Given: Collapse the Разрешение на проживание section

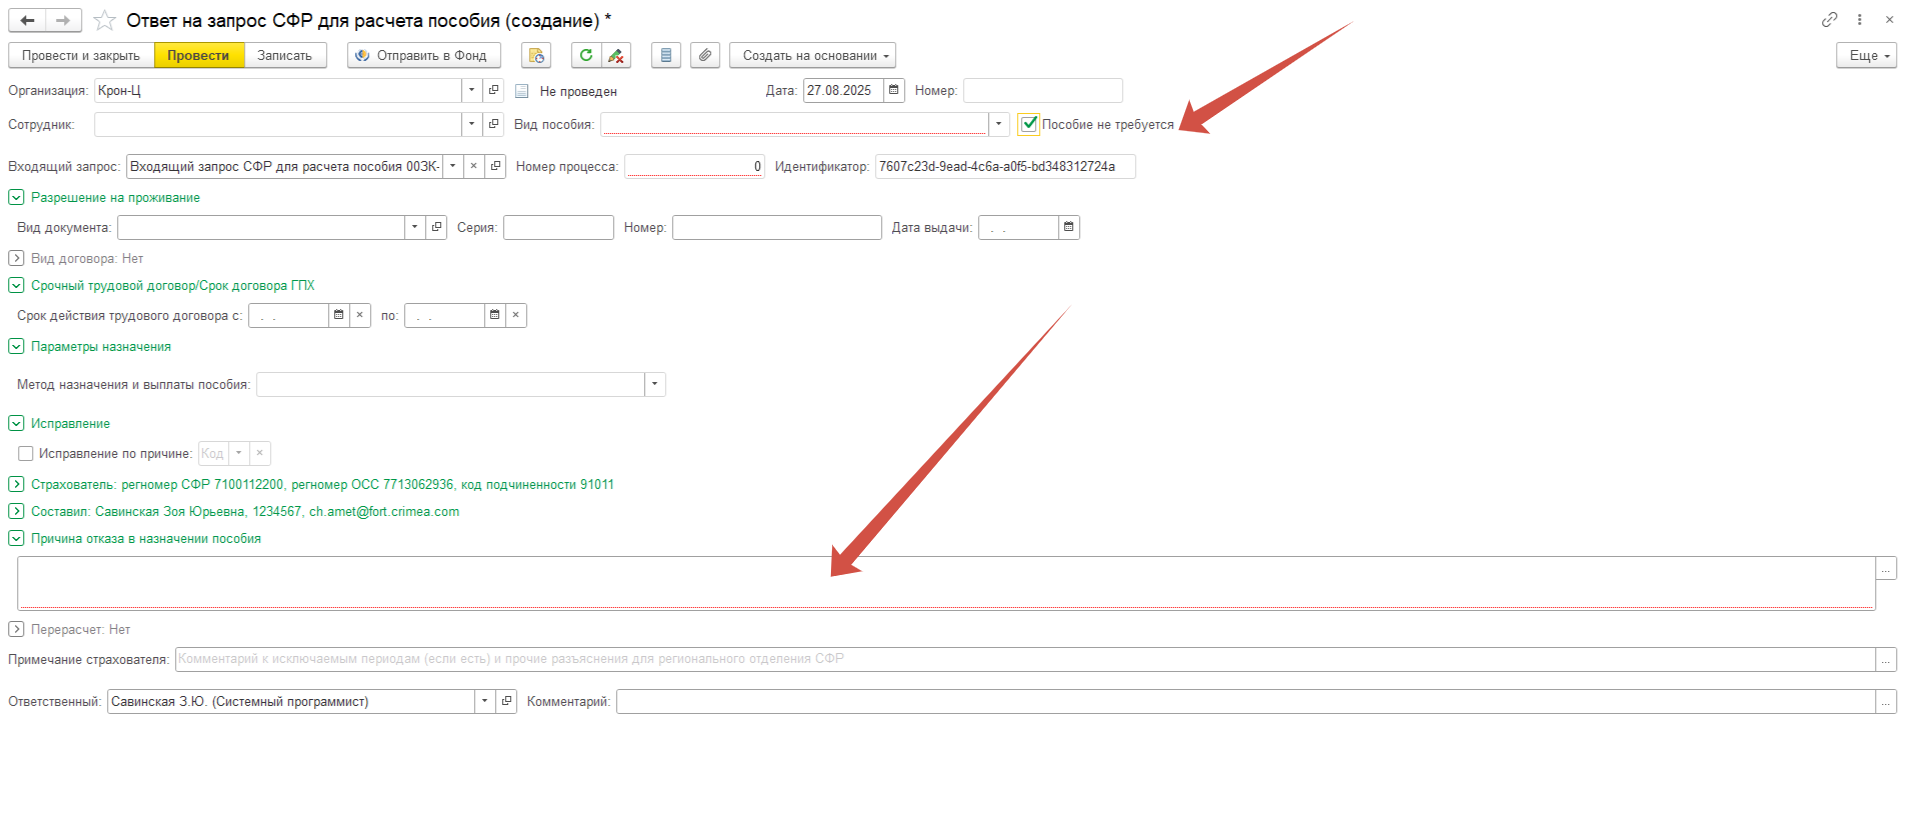Looking at the screenshot, I should pos(16,198).
